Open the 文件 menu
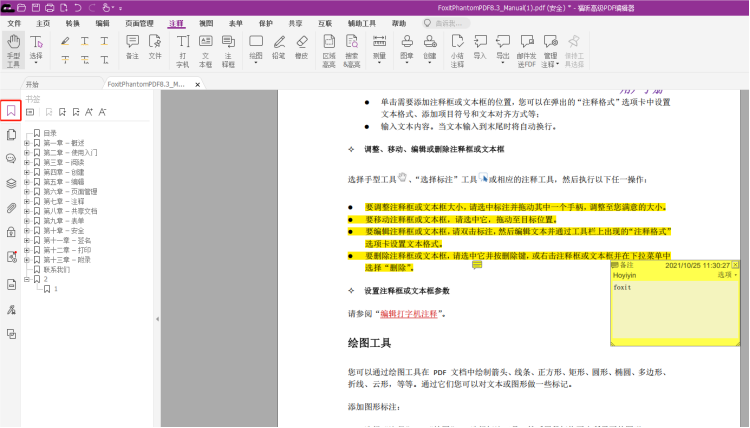 coord(14,23)
